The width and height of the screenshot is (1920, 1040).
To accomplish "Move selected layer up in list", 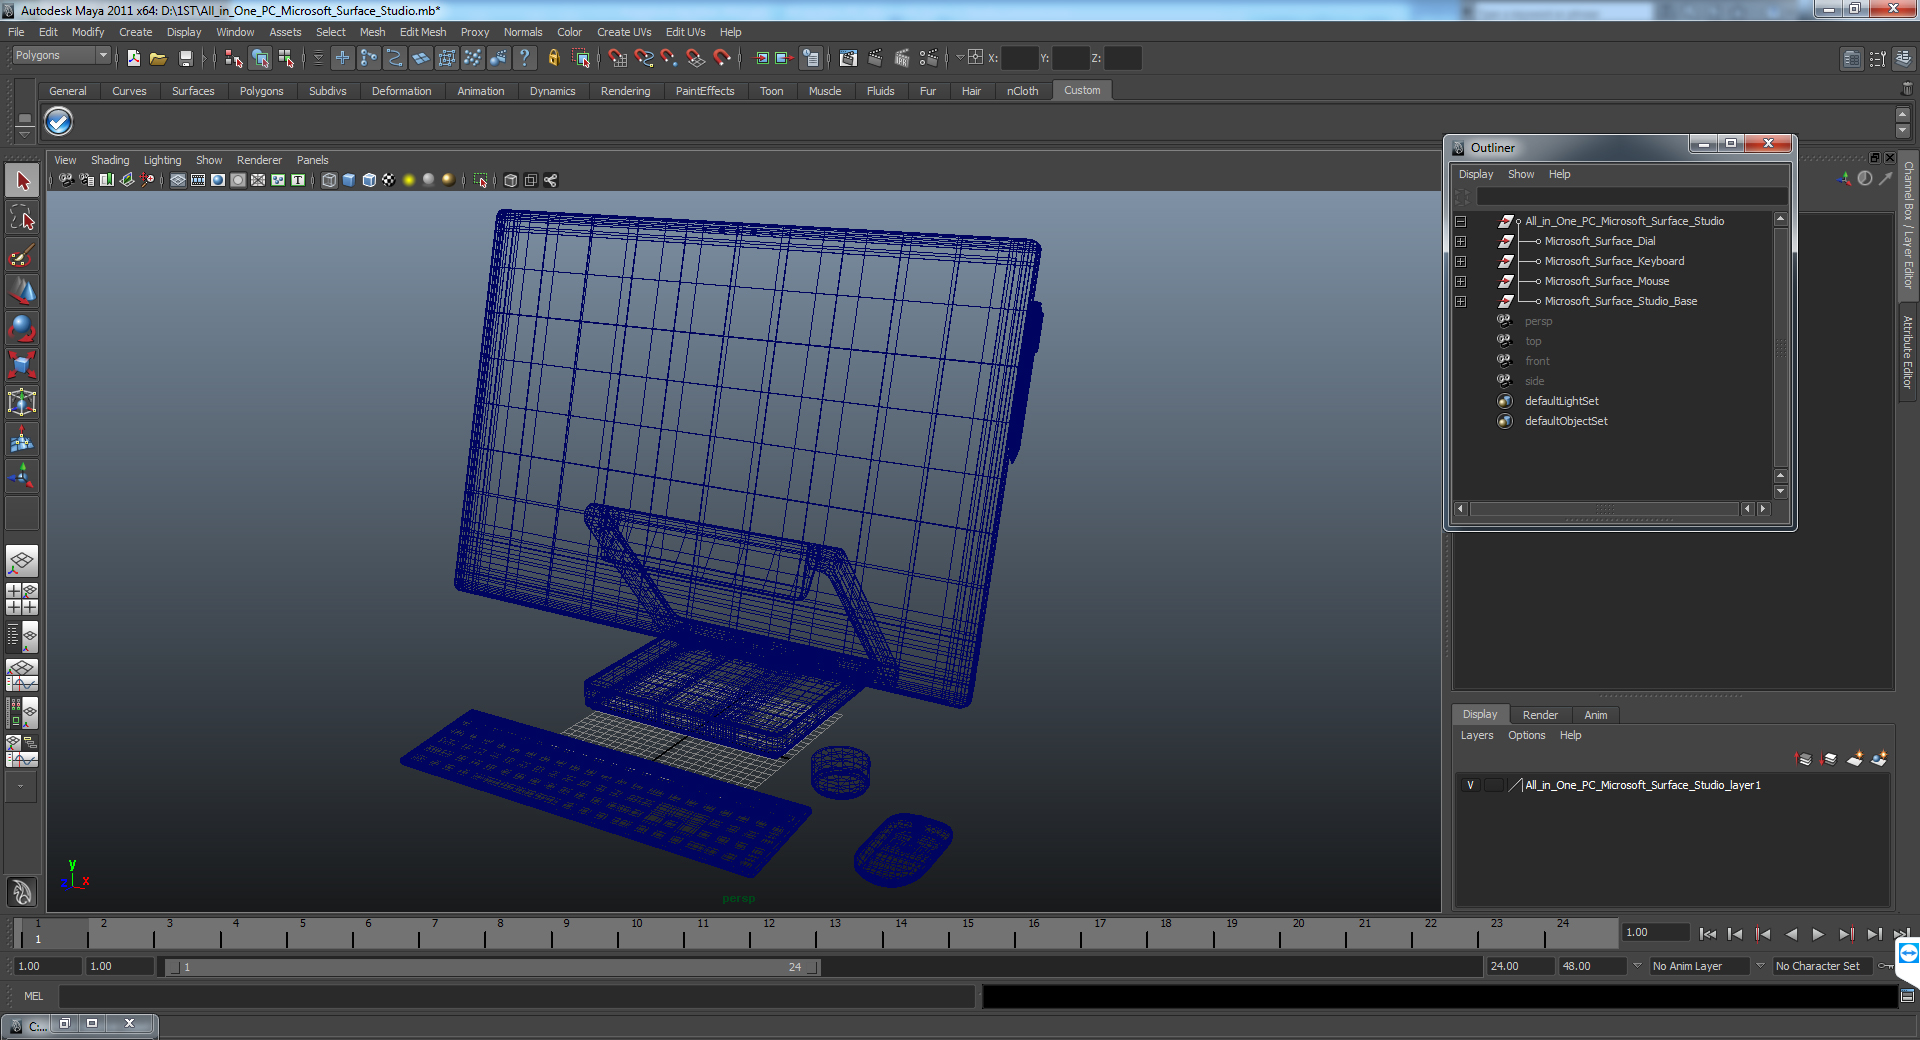I will (x=1804, y=759).
